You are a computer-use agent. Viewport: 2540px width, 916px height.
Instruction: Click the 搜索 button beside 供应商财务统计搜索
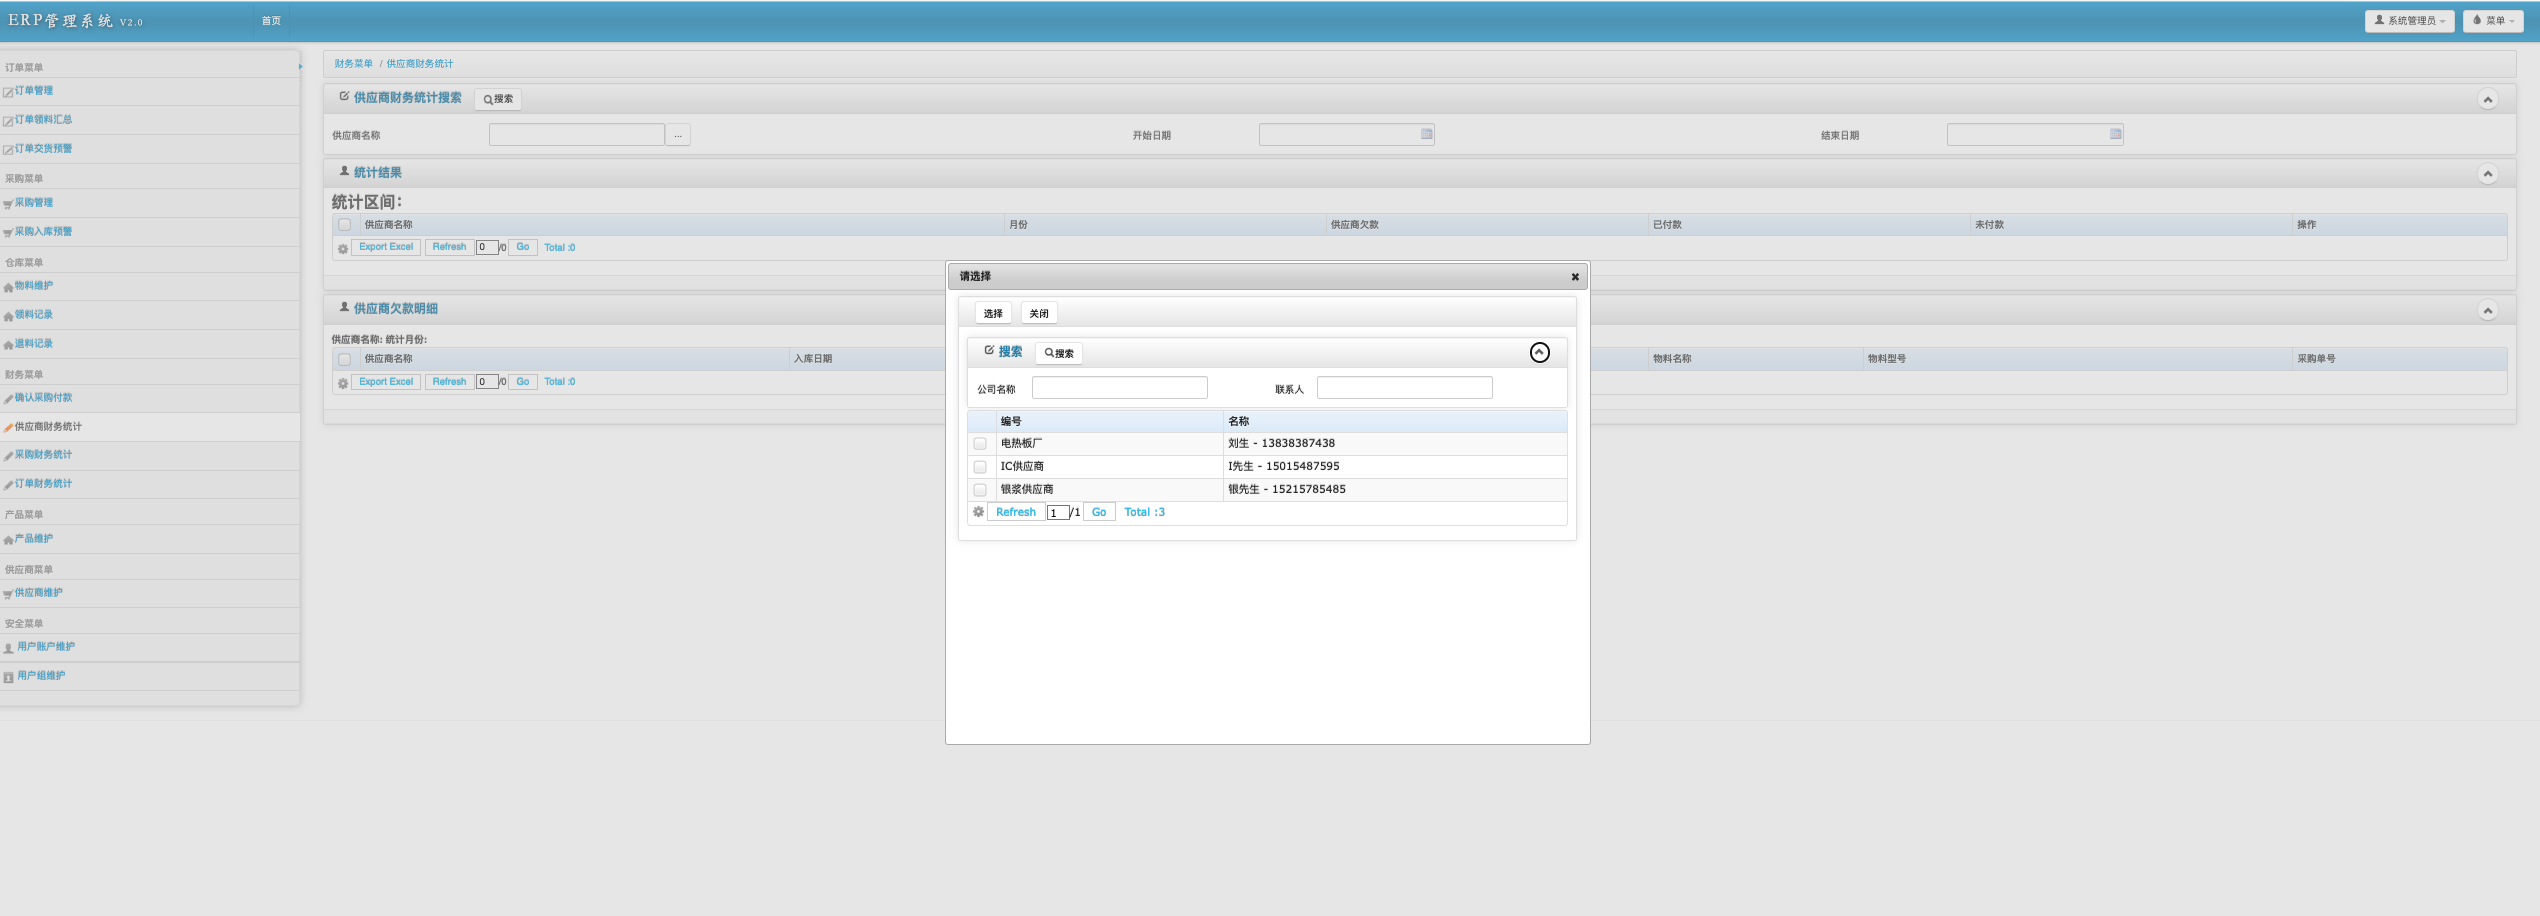tap(498, 99)
